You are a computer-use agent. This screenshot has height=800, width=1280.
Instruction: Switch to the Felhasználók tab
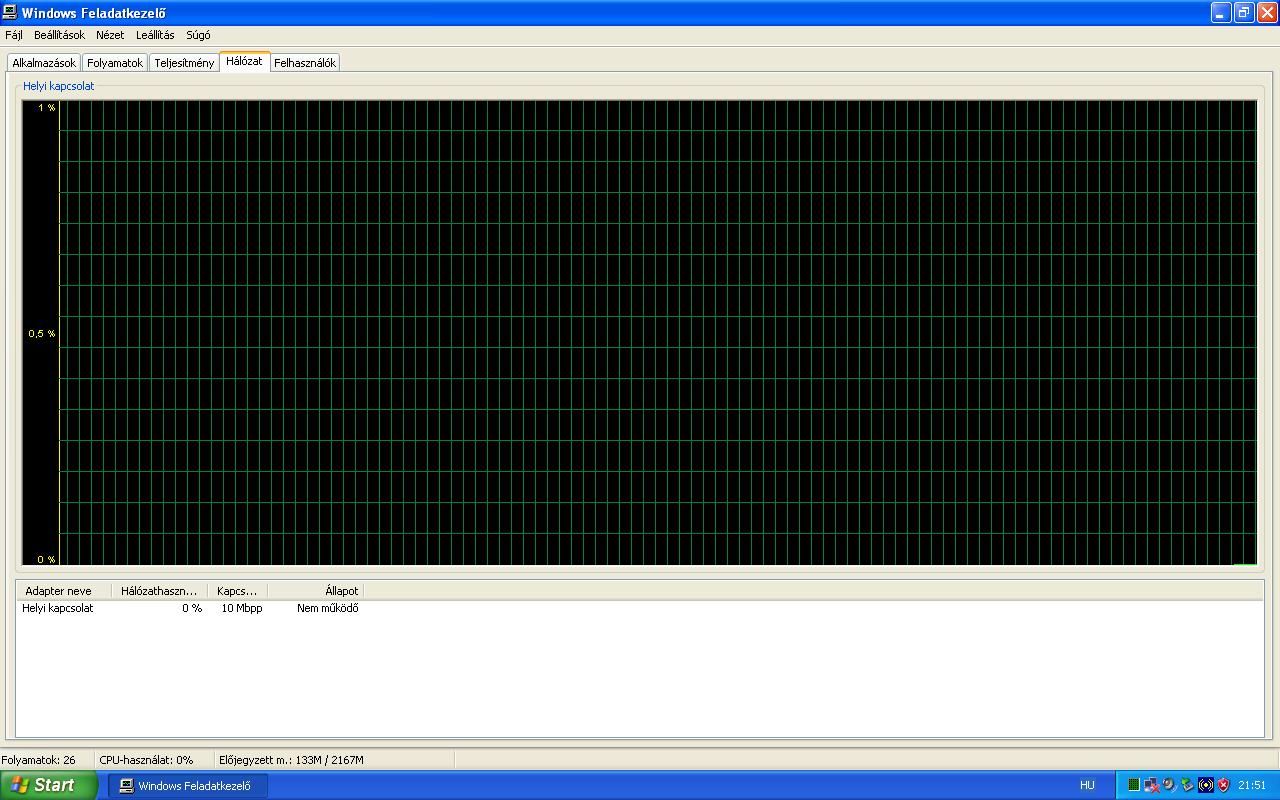(305, 63)
